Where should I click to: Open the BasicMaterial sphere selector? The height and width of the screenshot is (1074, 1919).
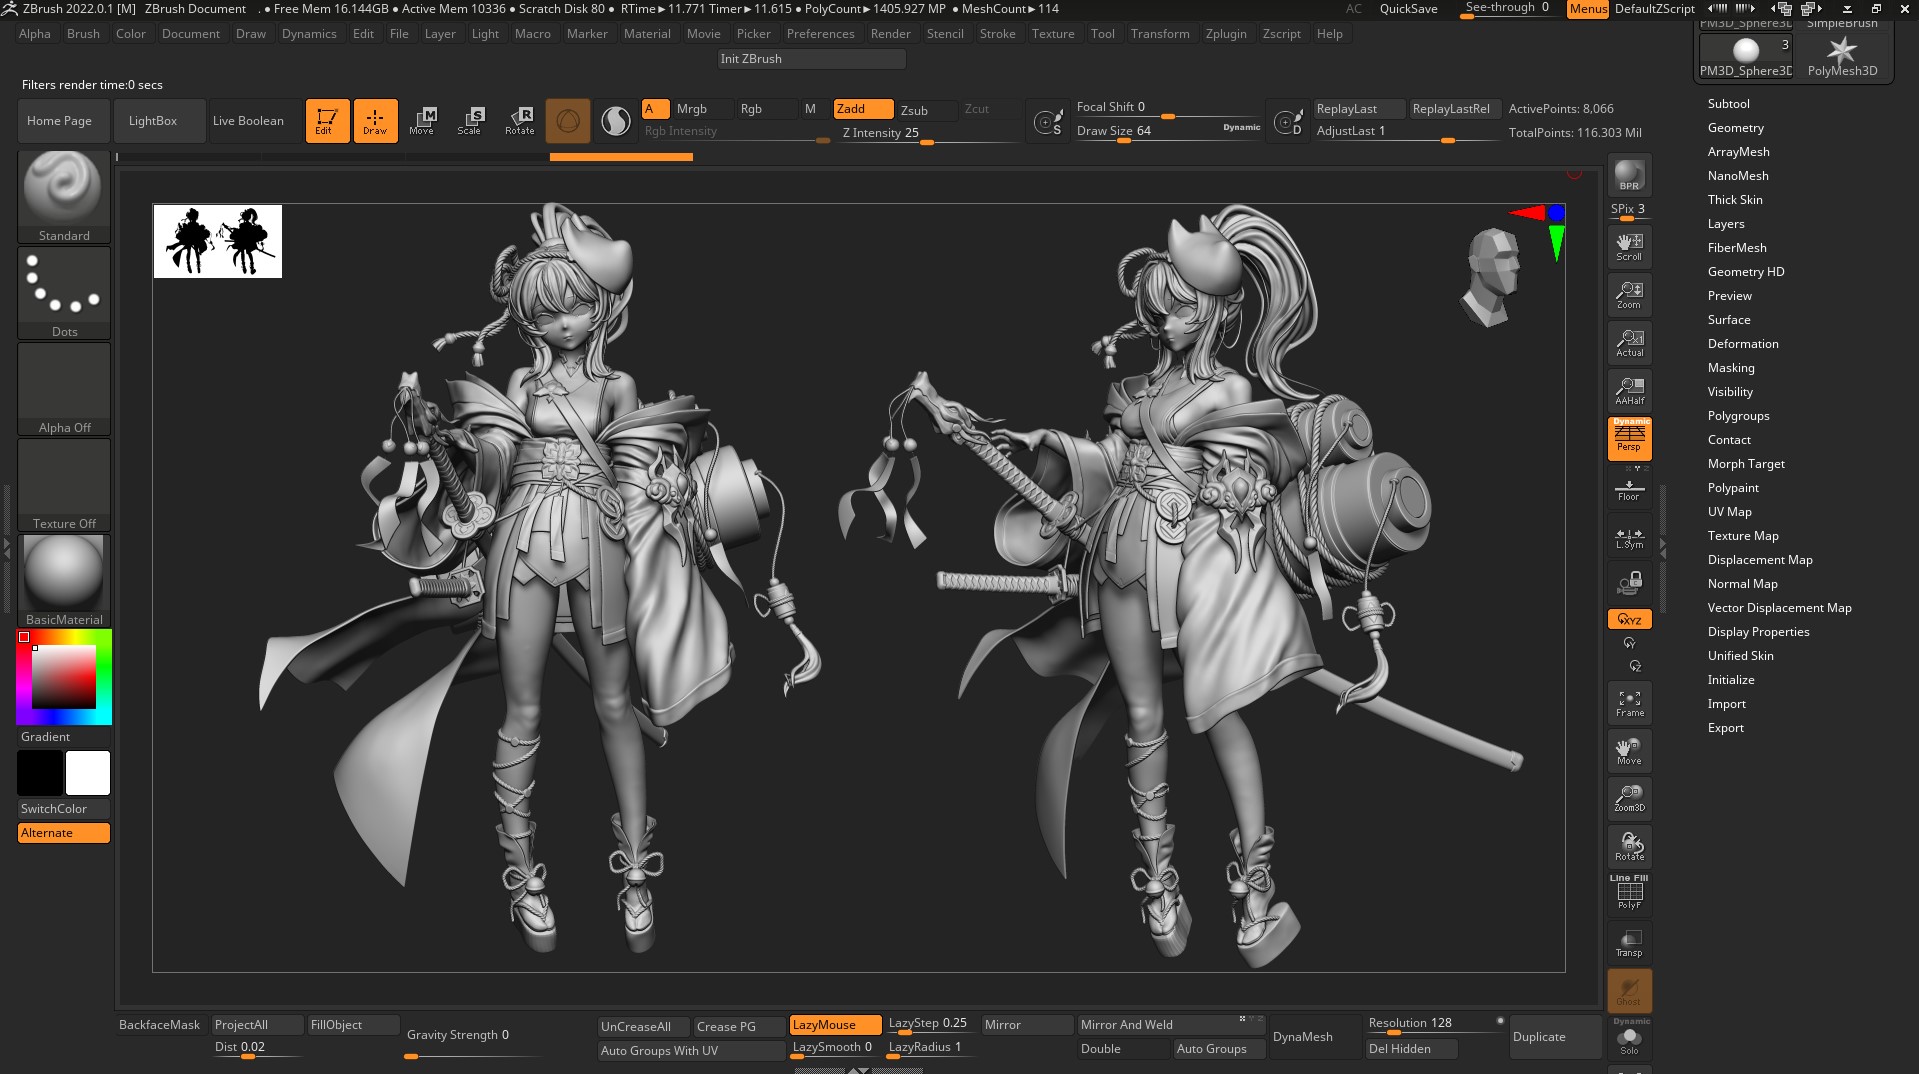(64, 580)
